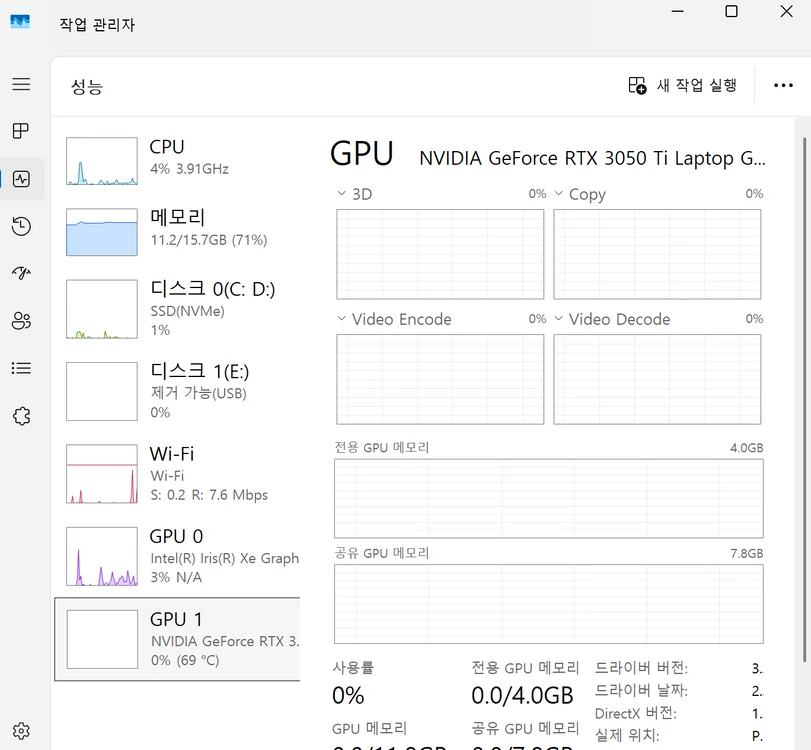
Task: Click the 3D engine graph
Action: tap(440, 254)
